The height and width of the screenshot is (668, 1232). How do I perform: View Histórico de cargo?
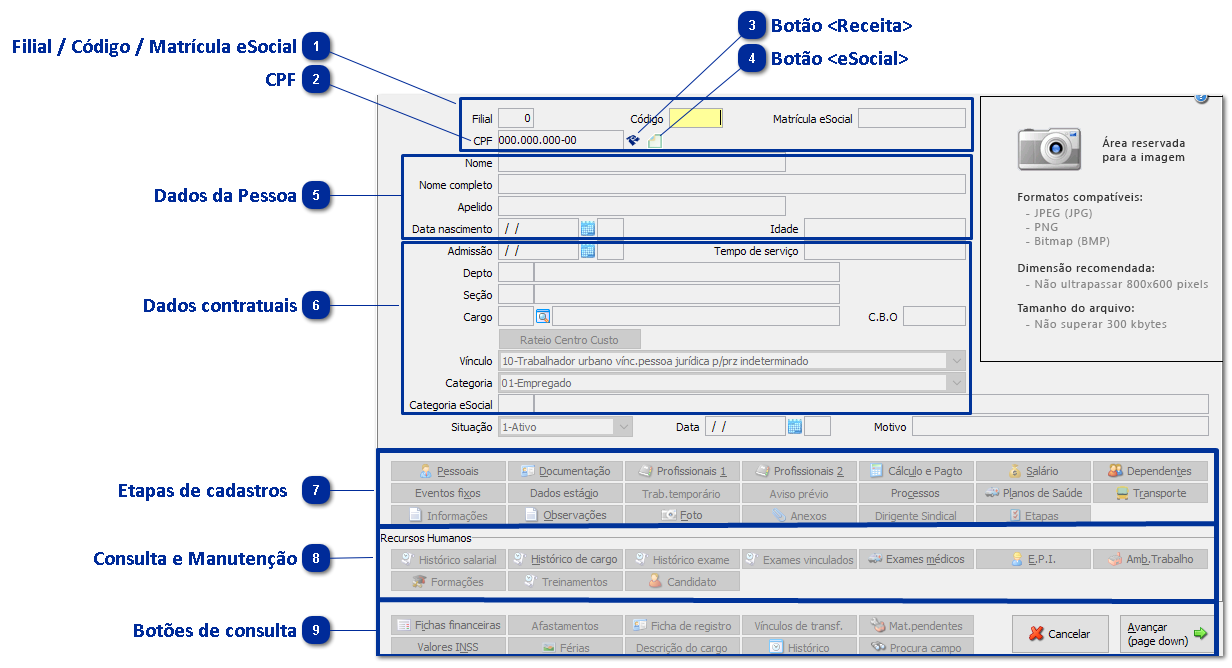point(565,559)
